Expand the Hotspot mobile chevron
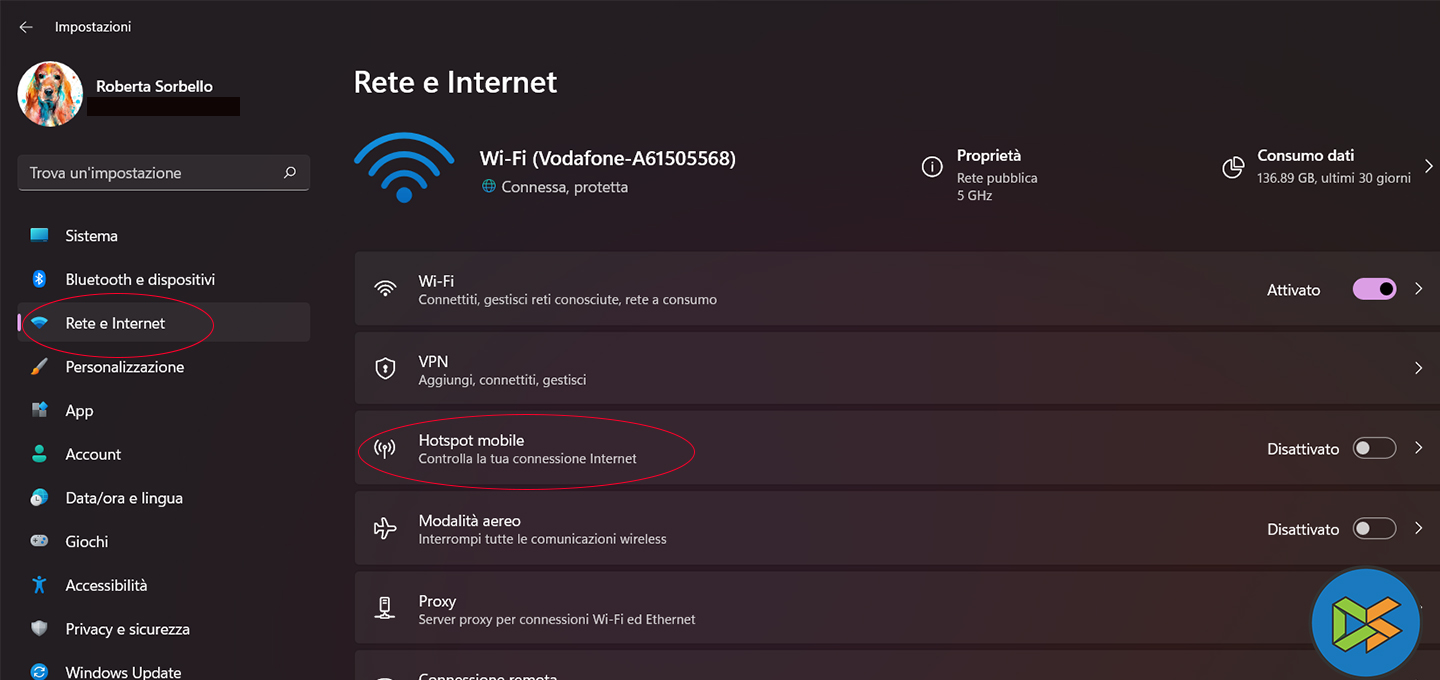Viewport: 1440px width, 680px height. point(1418,449)
